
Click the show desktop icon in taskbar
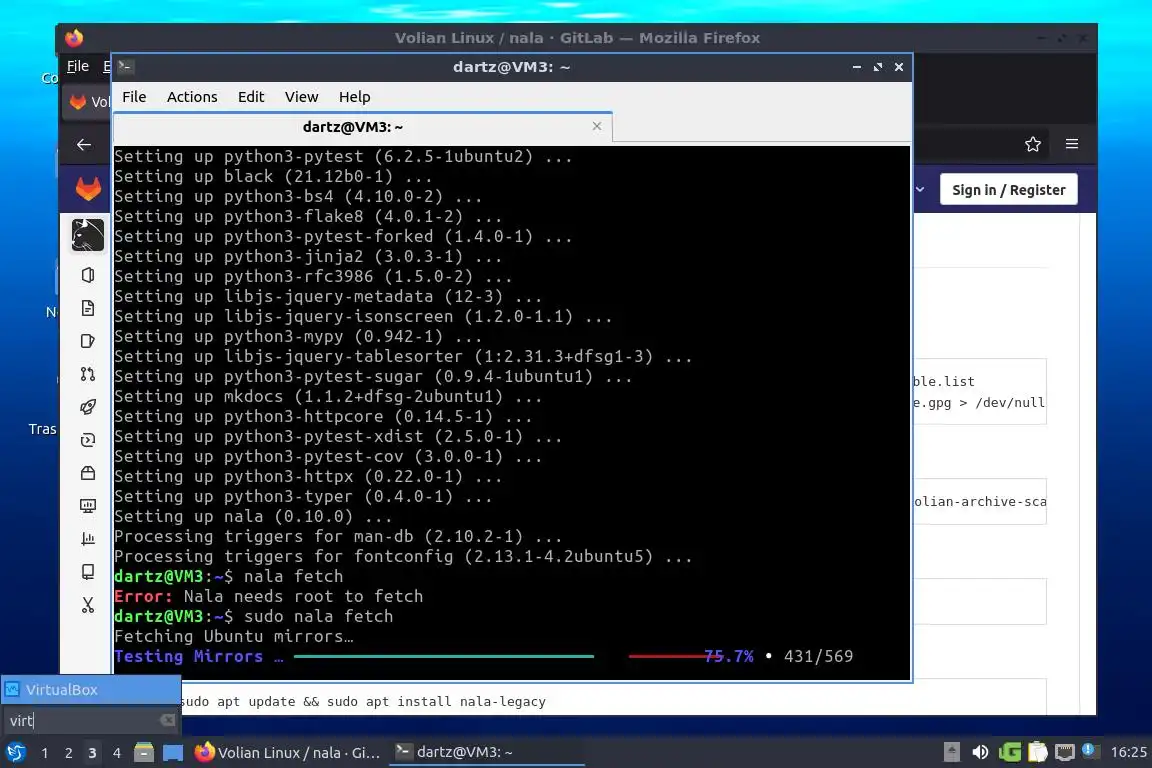173,753
